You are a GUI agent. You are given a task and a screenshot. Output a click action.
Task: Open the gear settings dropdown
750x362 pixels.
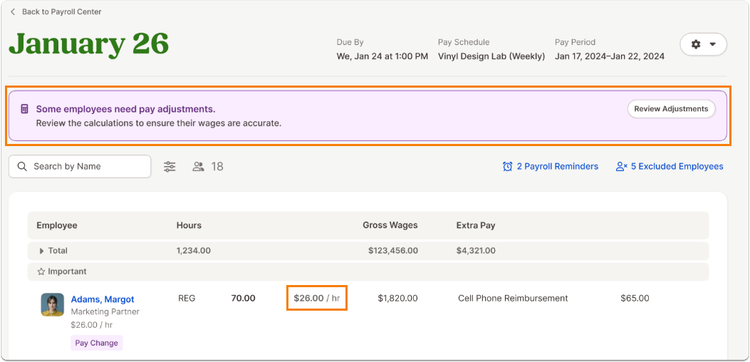pos(703,44)
